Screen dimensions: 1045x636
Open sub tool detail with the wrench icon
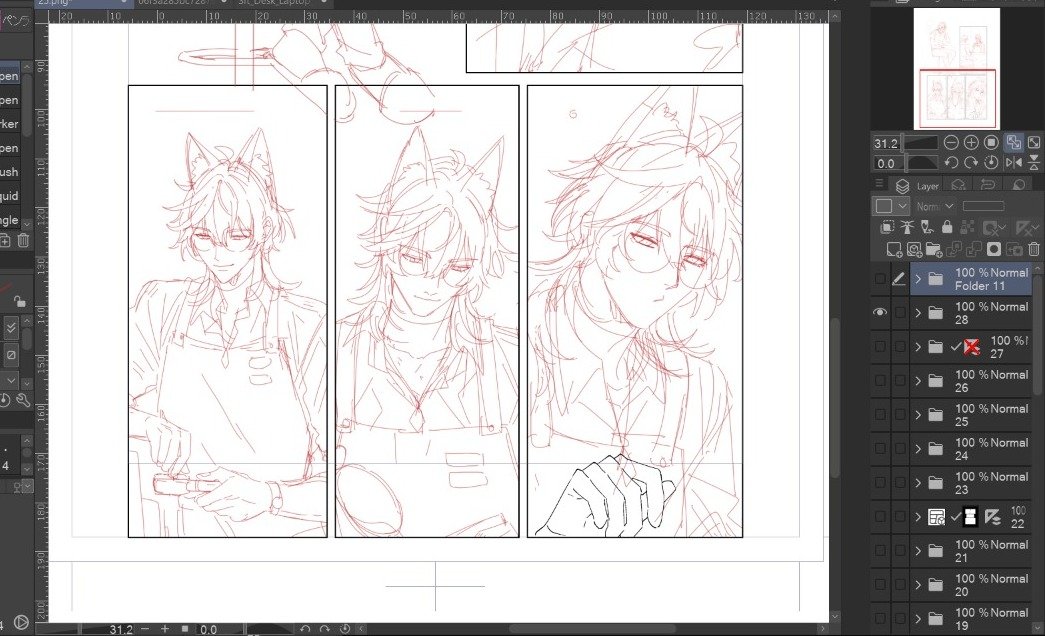tap(22, 400)
